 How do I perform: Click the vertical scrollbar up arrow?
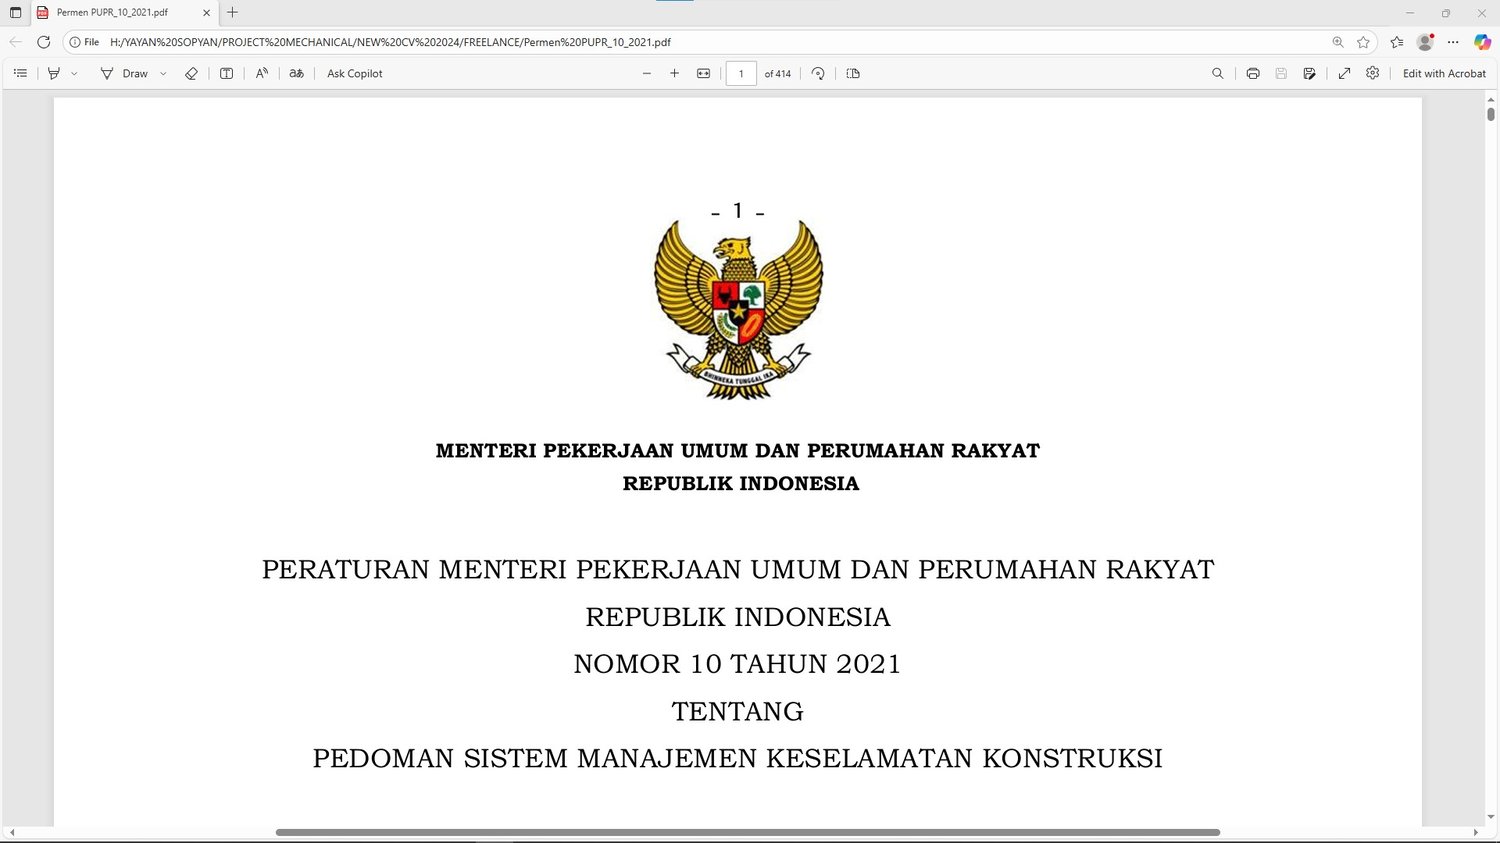tap(1491, 99)
